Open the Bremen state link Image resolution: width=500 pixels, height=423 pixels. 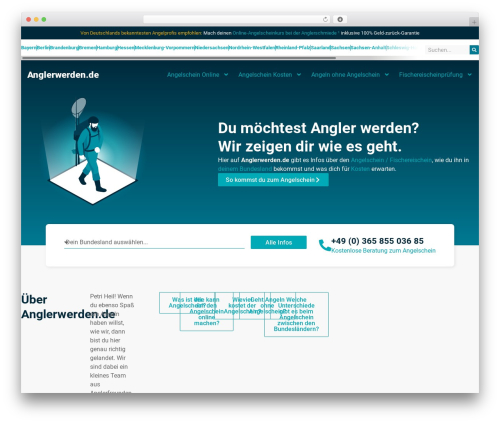(88, 48)
